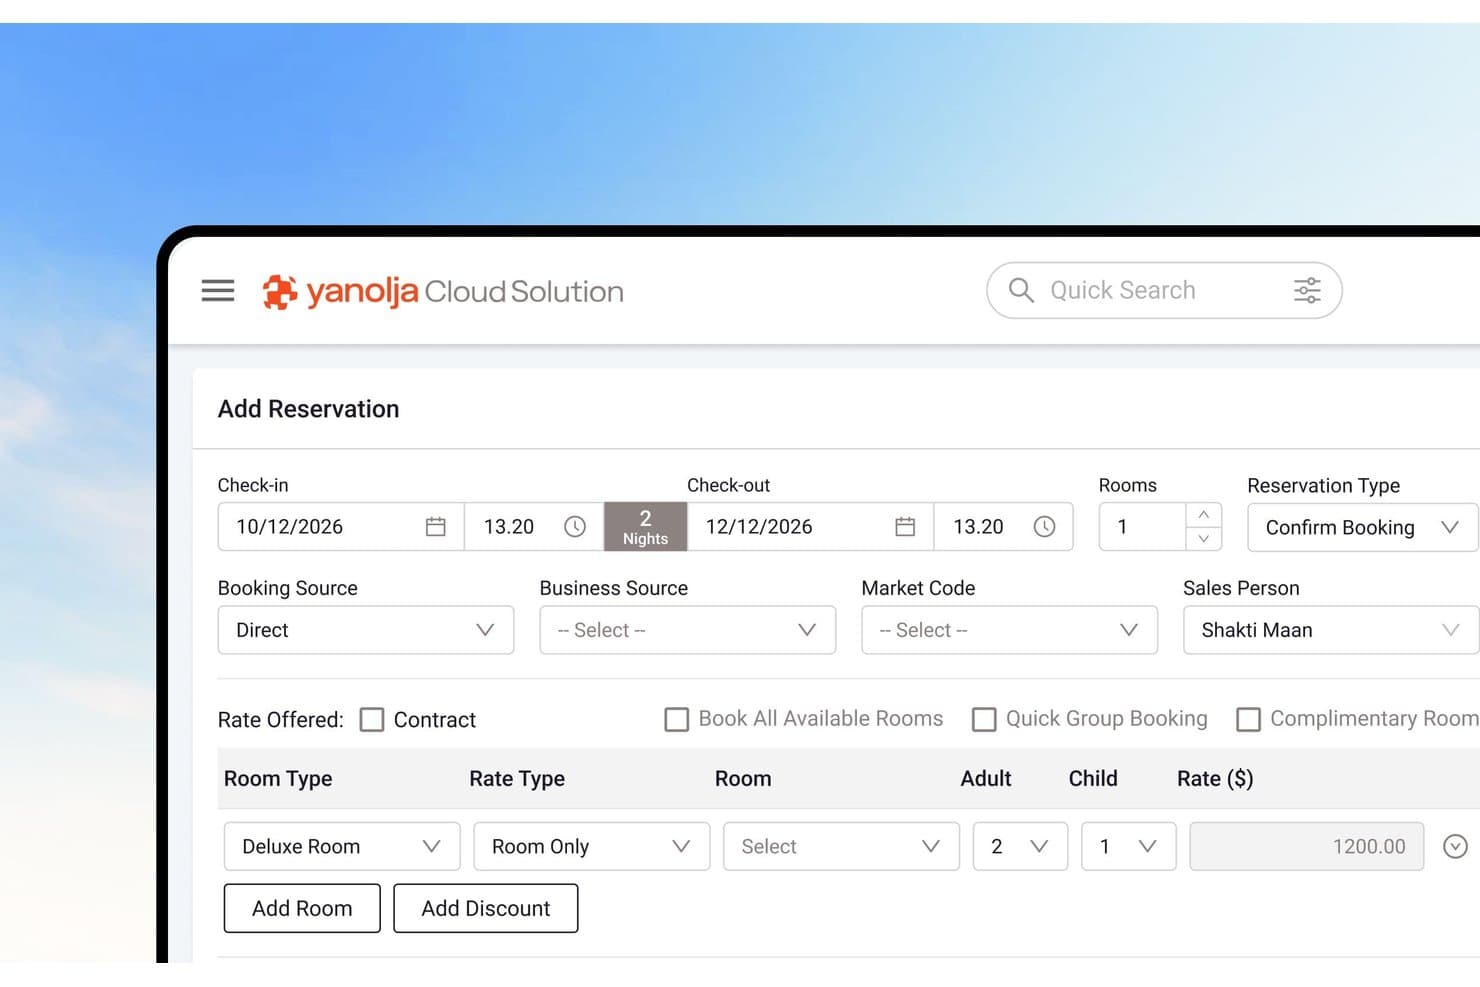Open the Reservation Type dropdown

[x=1362, y=527]
